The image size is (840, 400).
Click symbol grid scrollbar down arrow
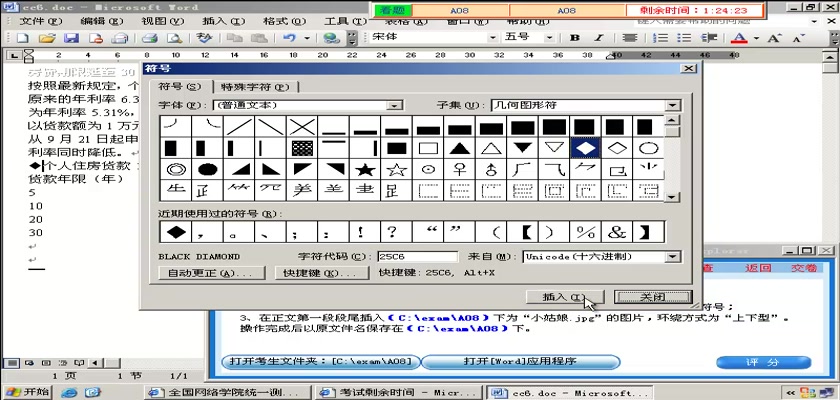pyautogui.click(x=672, y=197)
